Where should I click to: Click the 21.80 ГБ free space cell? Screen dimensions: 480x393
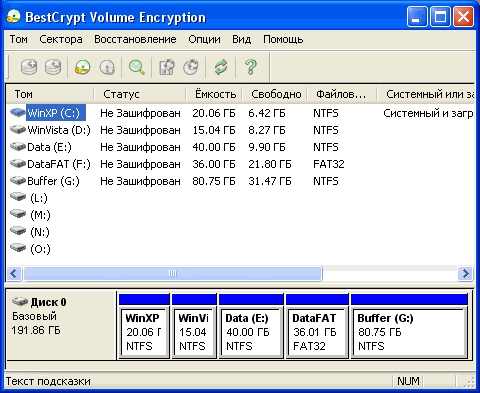click(270, 164)
